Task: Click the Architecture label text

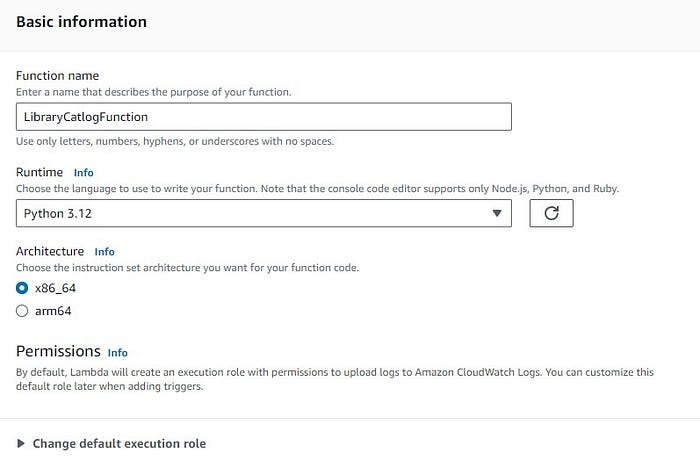Action: [50, 252]
